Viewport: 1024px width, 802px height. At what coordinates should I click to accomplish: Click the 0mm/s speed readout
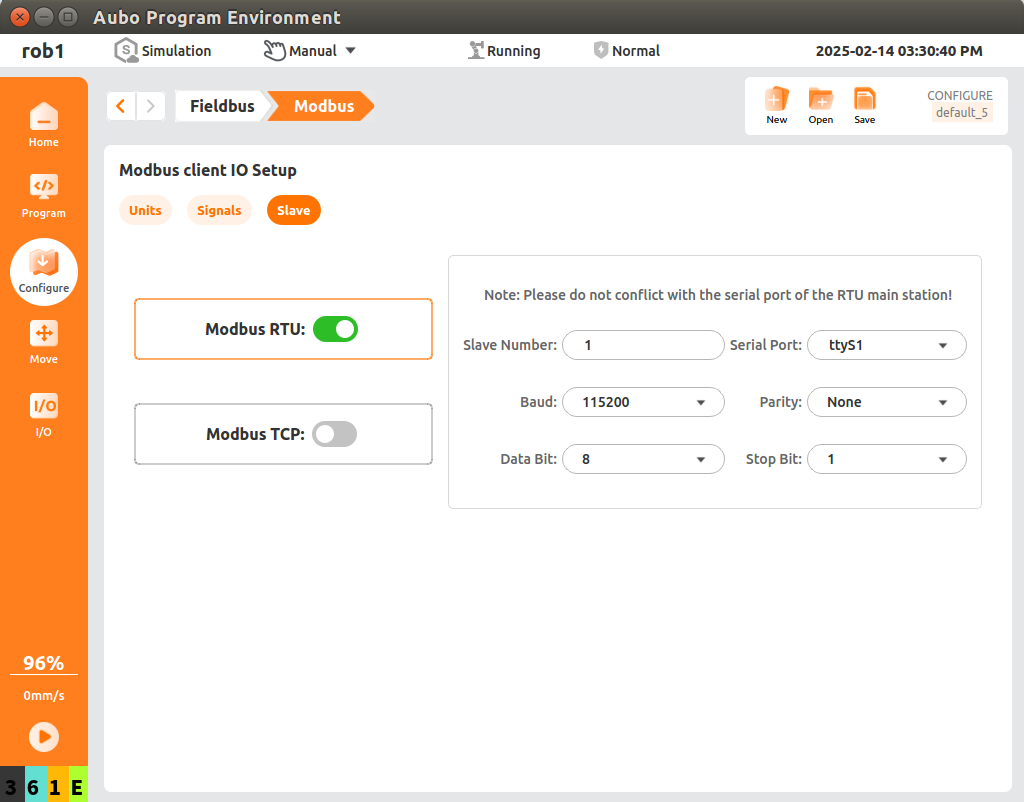point(44,696)
